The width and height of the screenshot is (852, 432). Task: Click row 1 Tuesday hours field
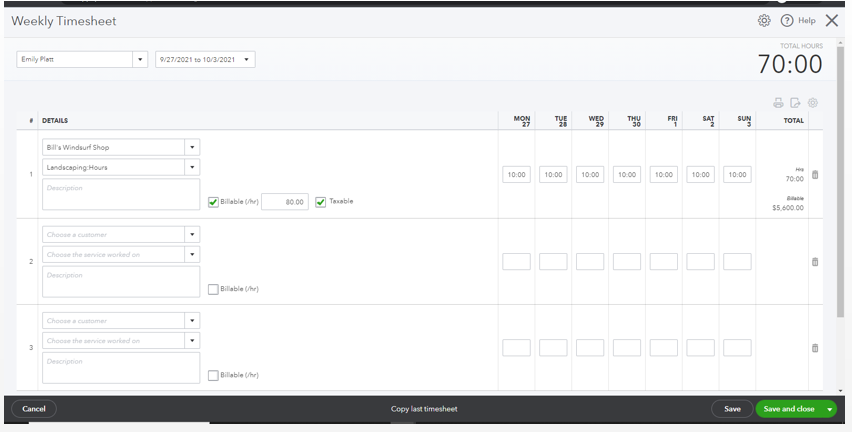point(553,174)
